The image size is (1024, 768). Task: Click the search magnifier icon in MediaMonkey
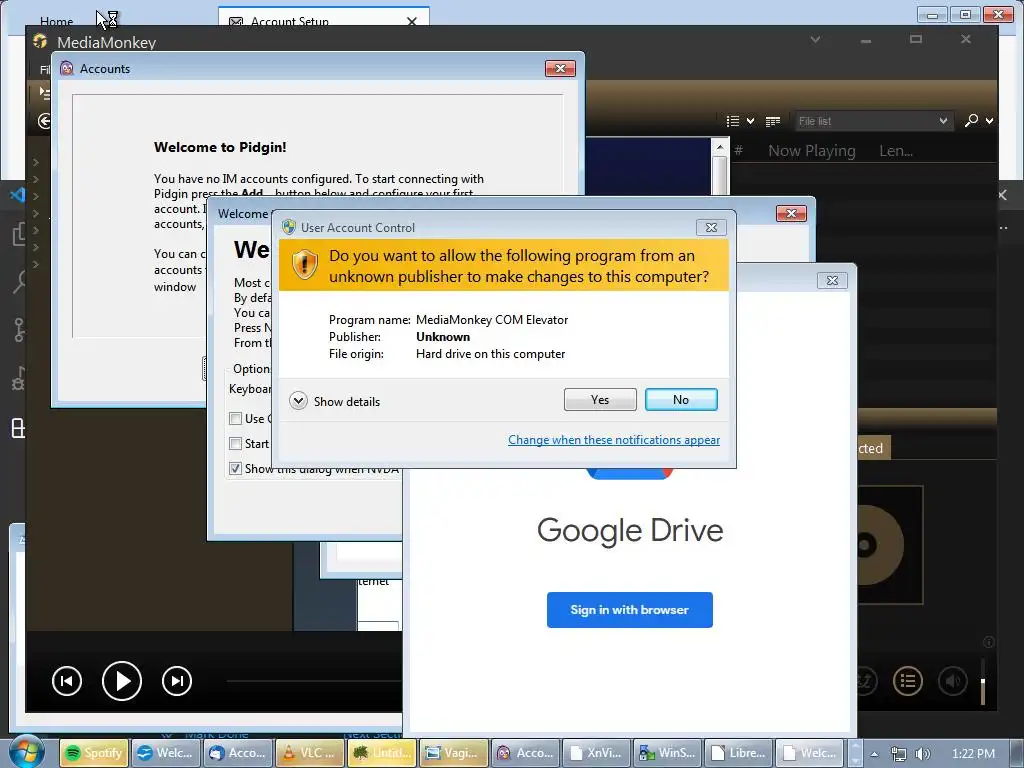pos(972,120)
